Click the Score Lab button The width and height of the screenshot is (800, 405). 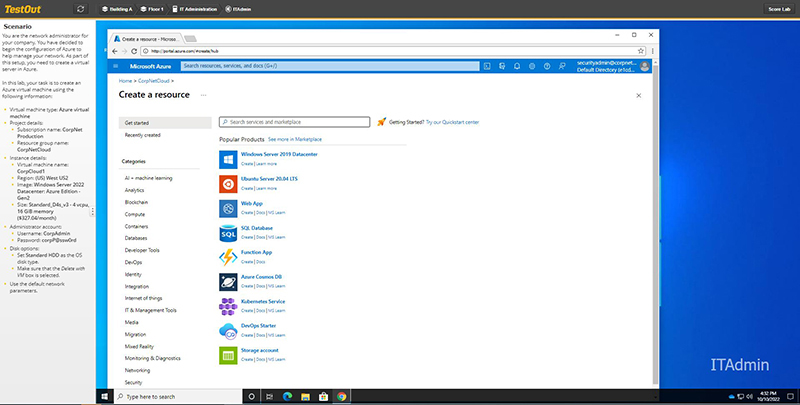coord(779,9)
